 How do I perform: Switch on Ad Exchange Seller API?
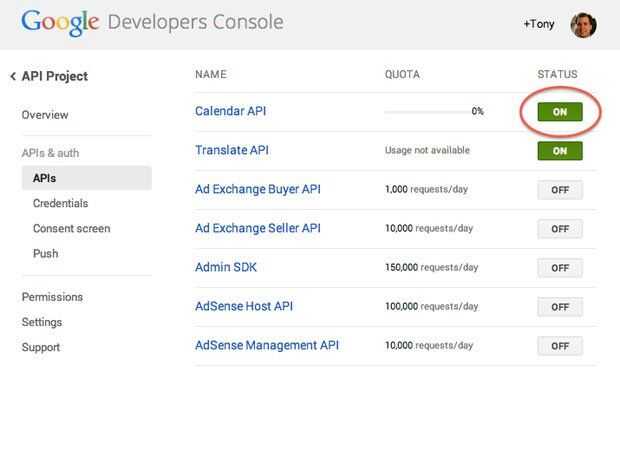[x=560, y=229]
